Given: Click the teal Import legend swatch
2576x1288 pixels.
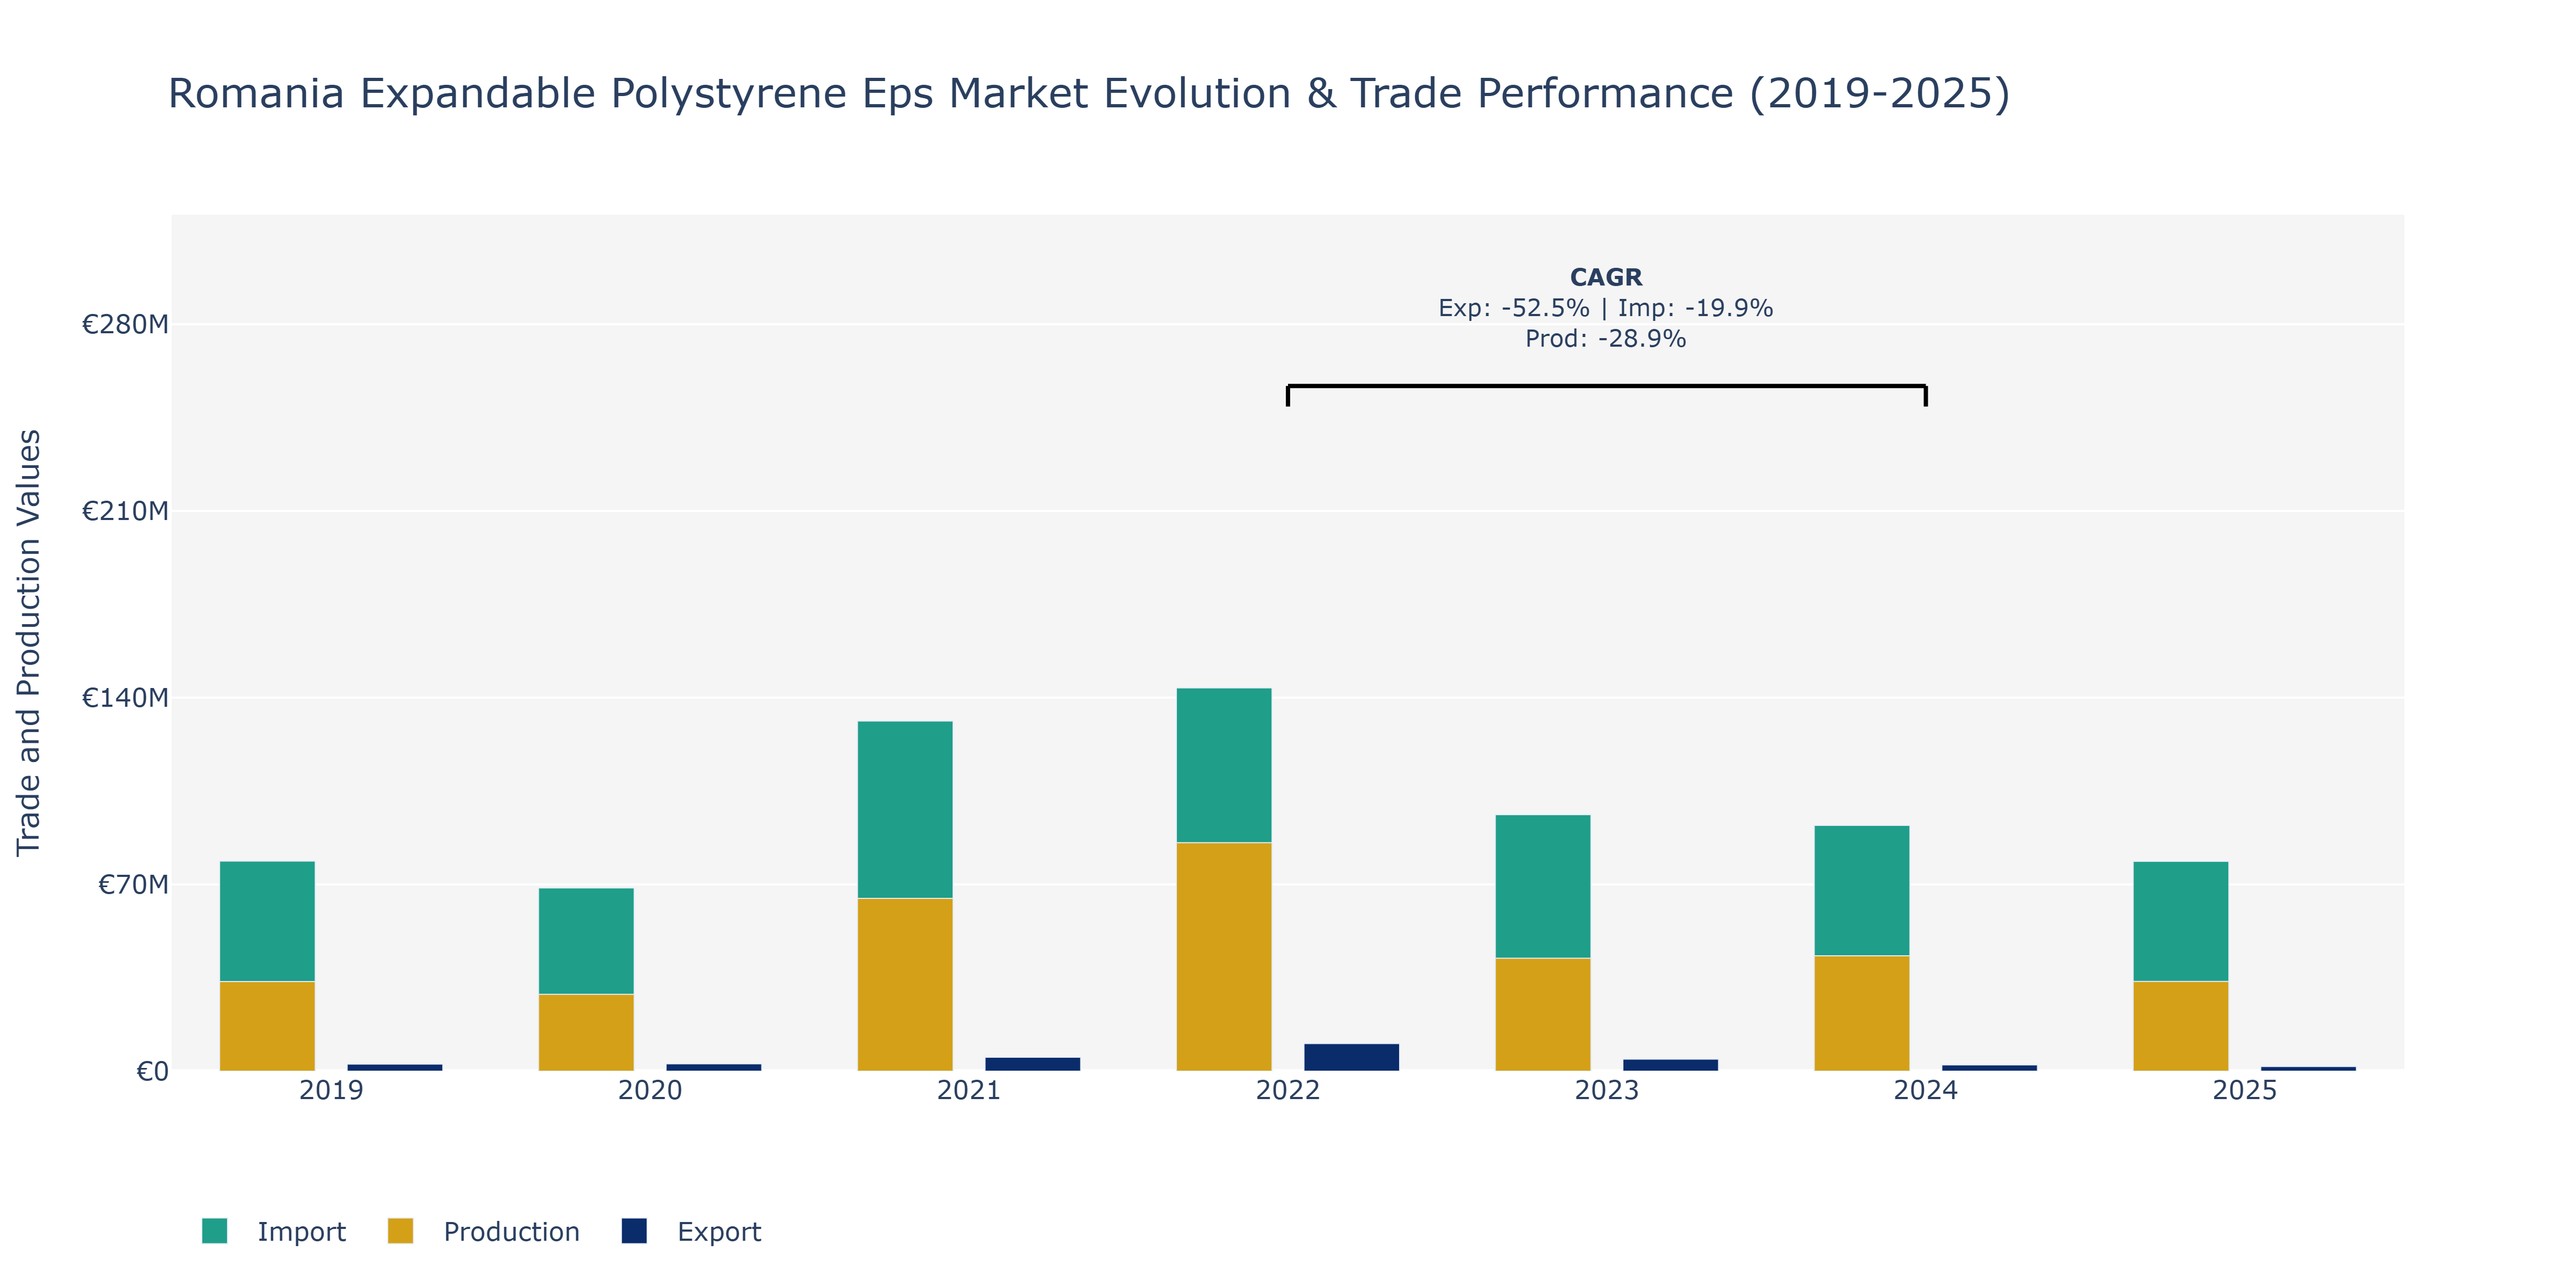Looking at the screenshot, I should click(214, 1231).
